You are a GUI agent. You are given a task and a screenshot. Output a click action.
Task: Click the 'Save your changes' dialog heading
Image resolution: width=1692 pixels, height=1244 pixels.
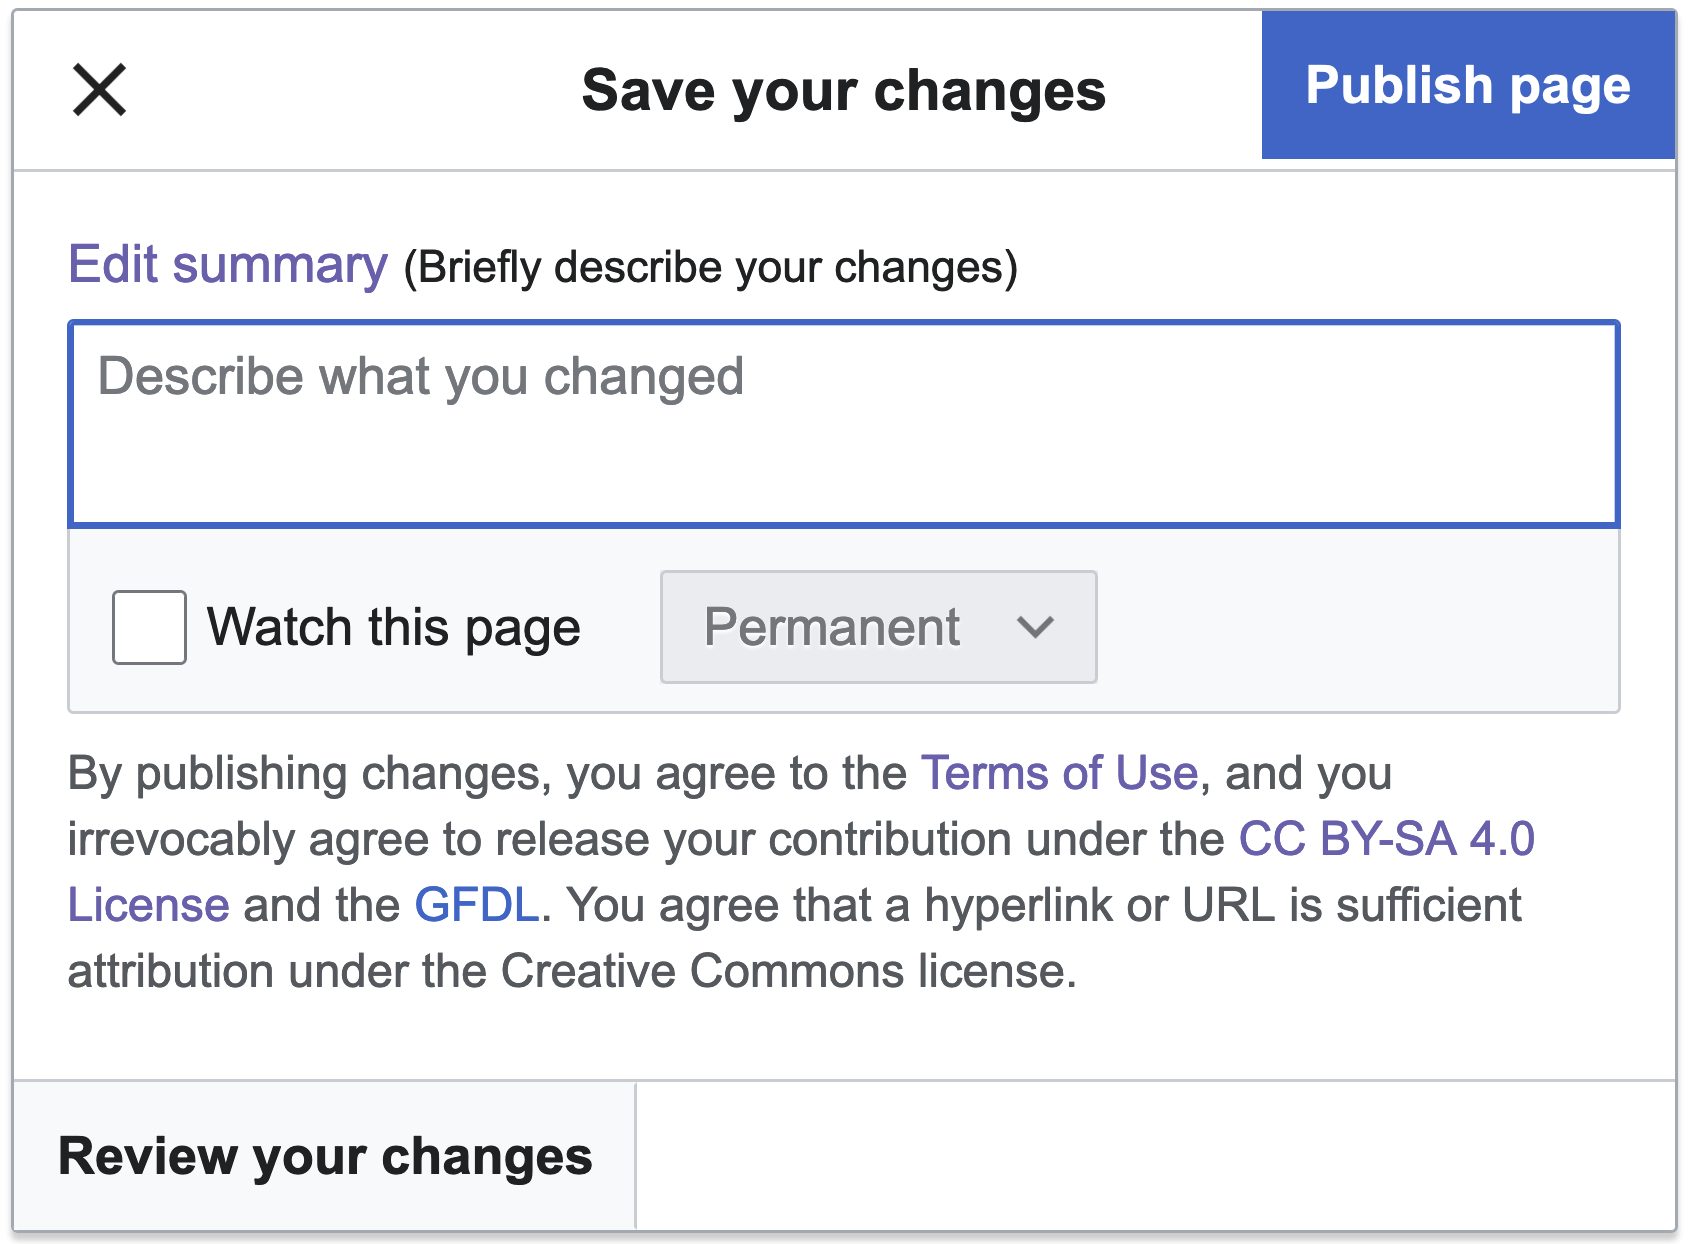(x=843, y=90)
